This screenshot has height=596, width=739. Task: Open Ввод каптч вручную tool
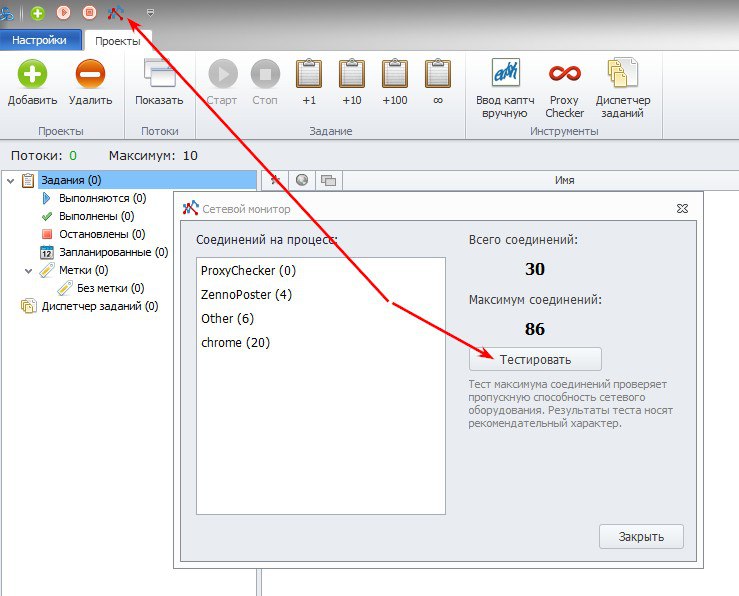click(x=505, y=88)
